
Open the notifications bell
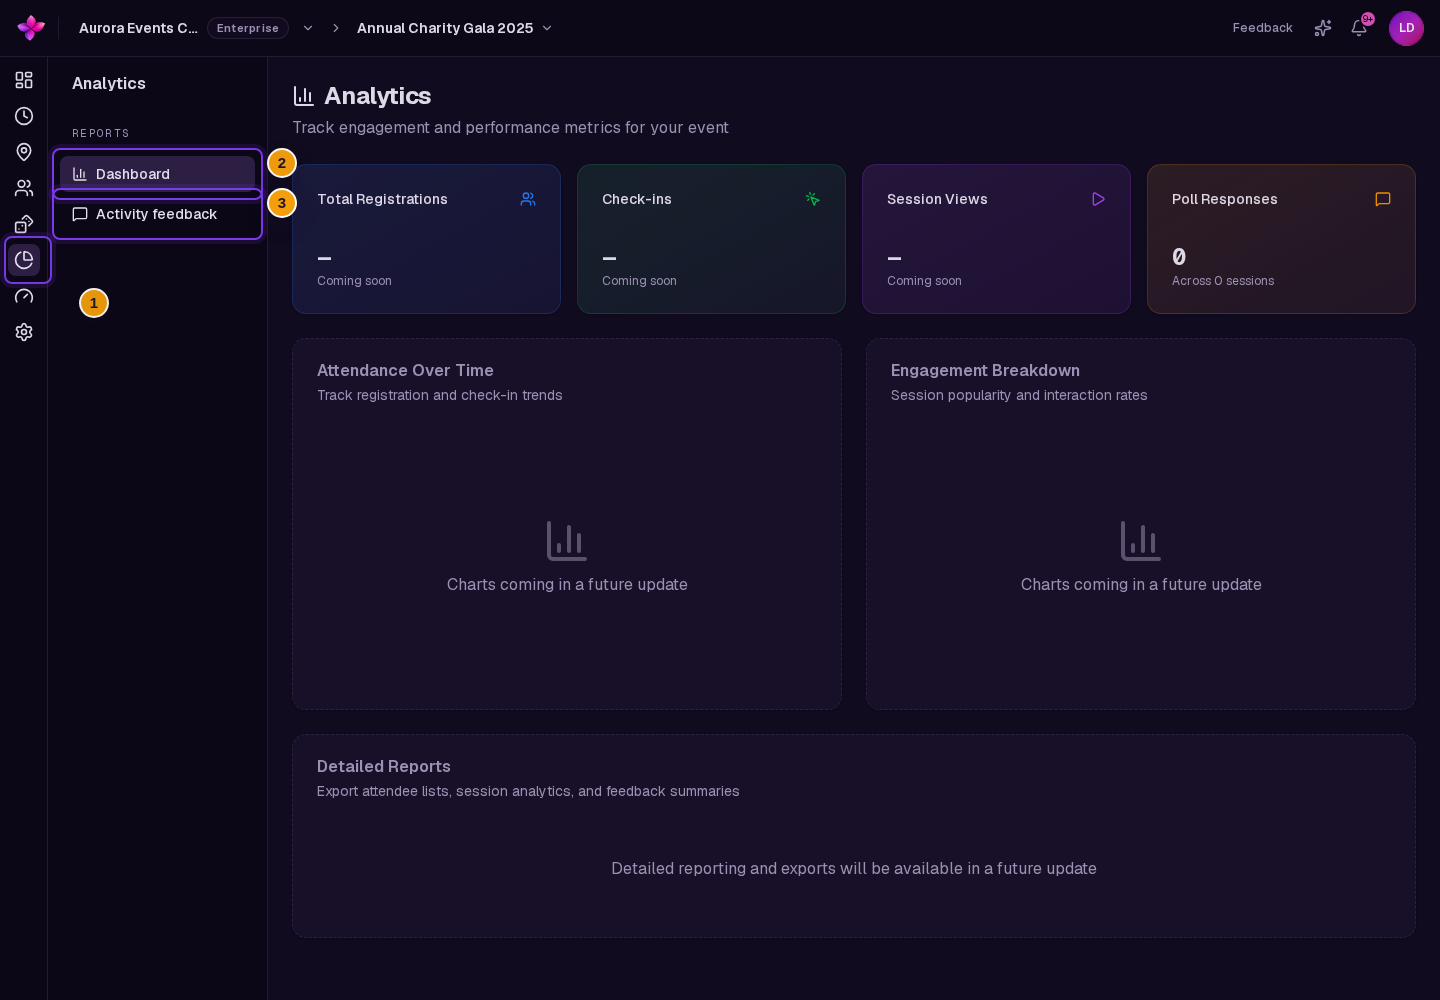pyautogui.click(x=1359, y=28)
